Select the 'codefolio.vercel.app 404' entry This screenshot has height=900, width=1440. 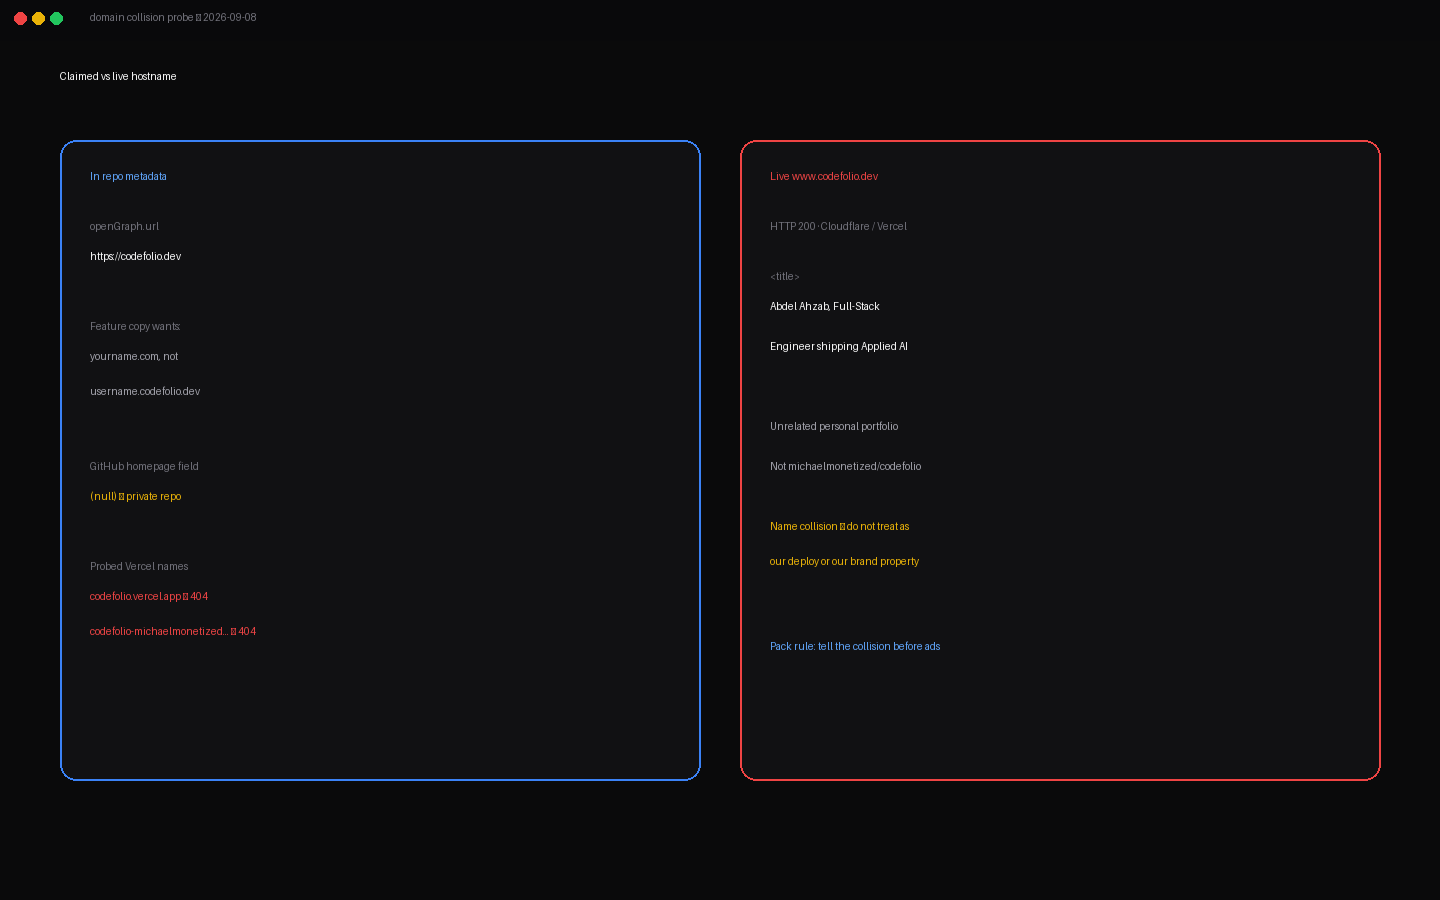click(x=149, y=596)
